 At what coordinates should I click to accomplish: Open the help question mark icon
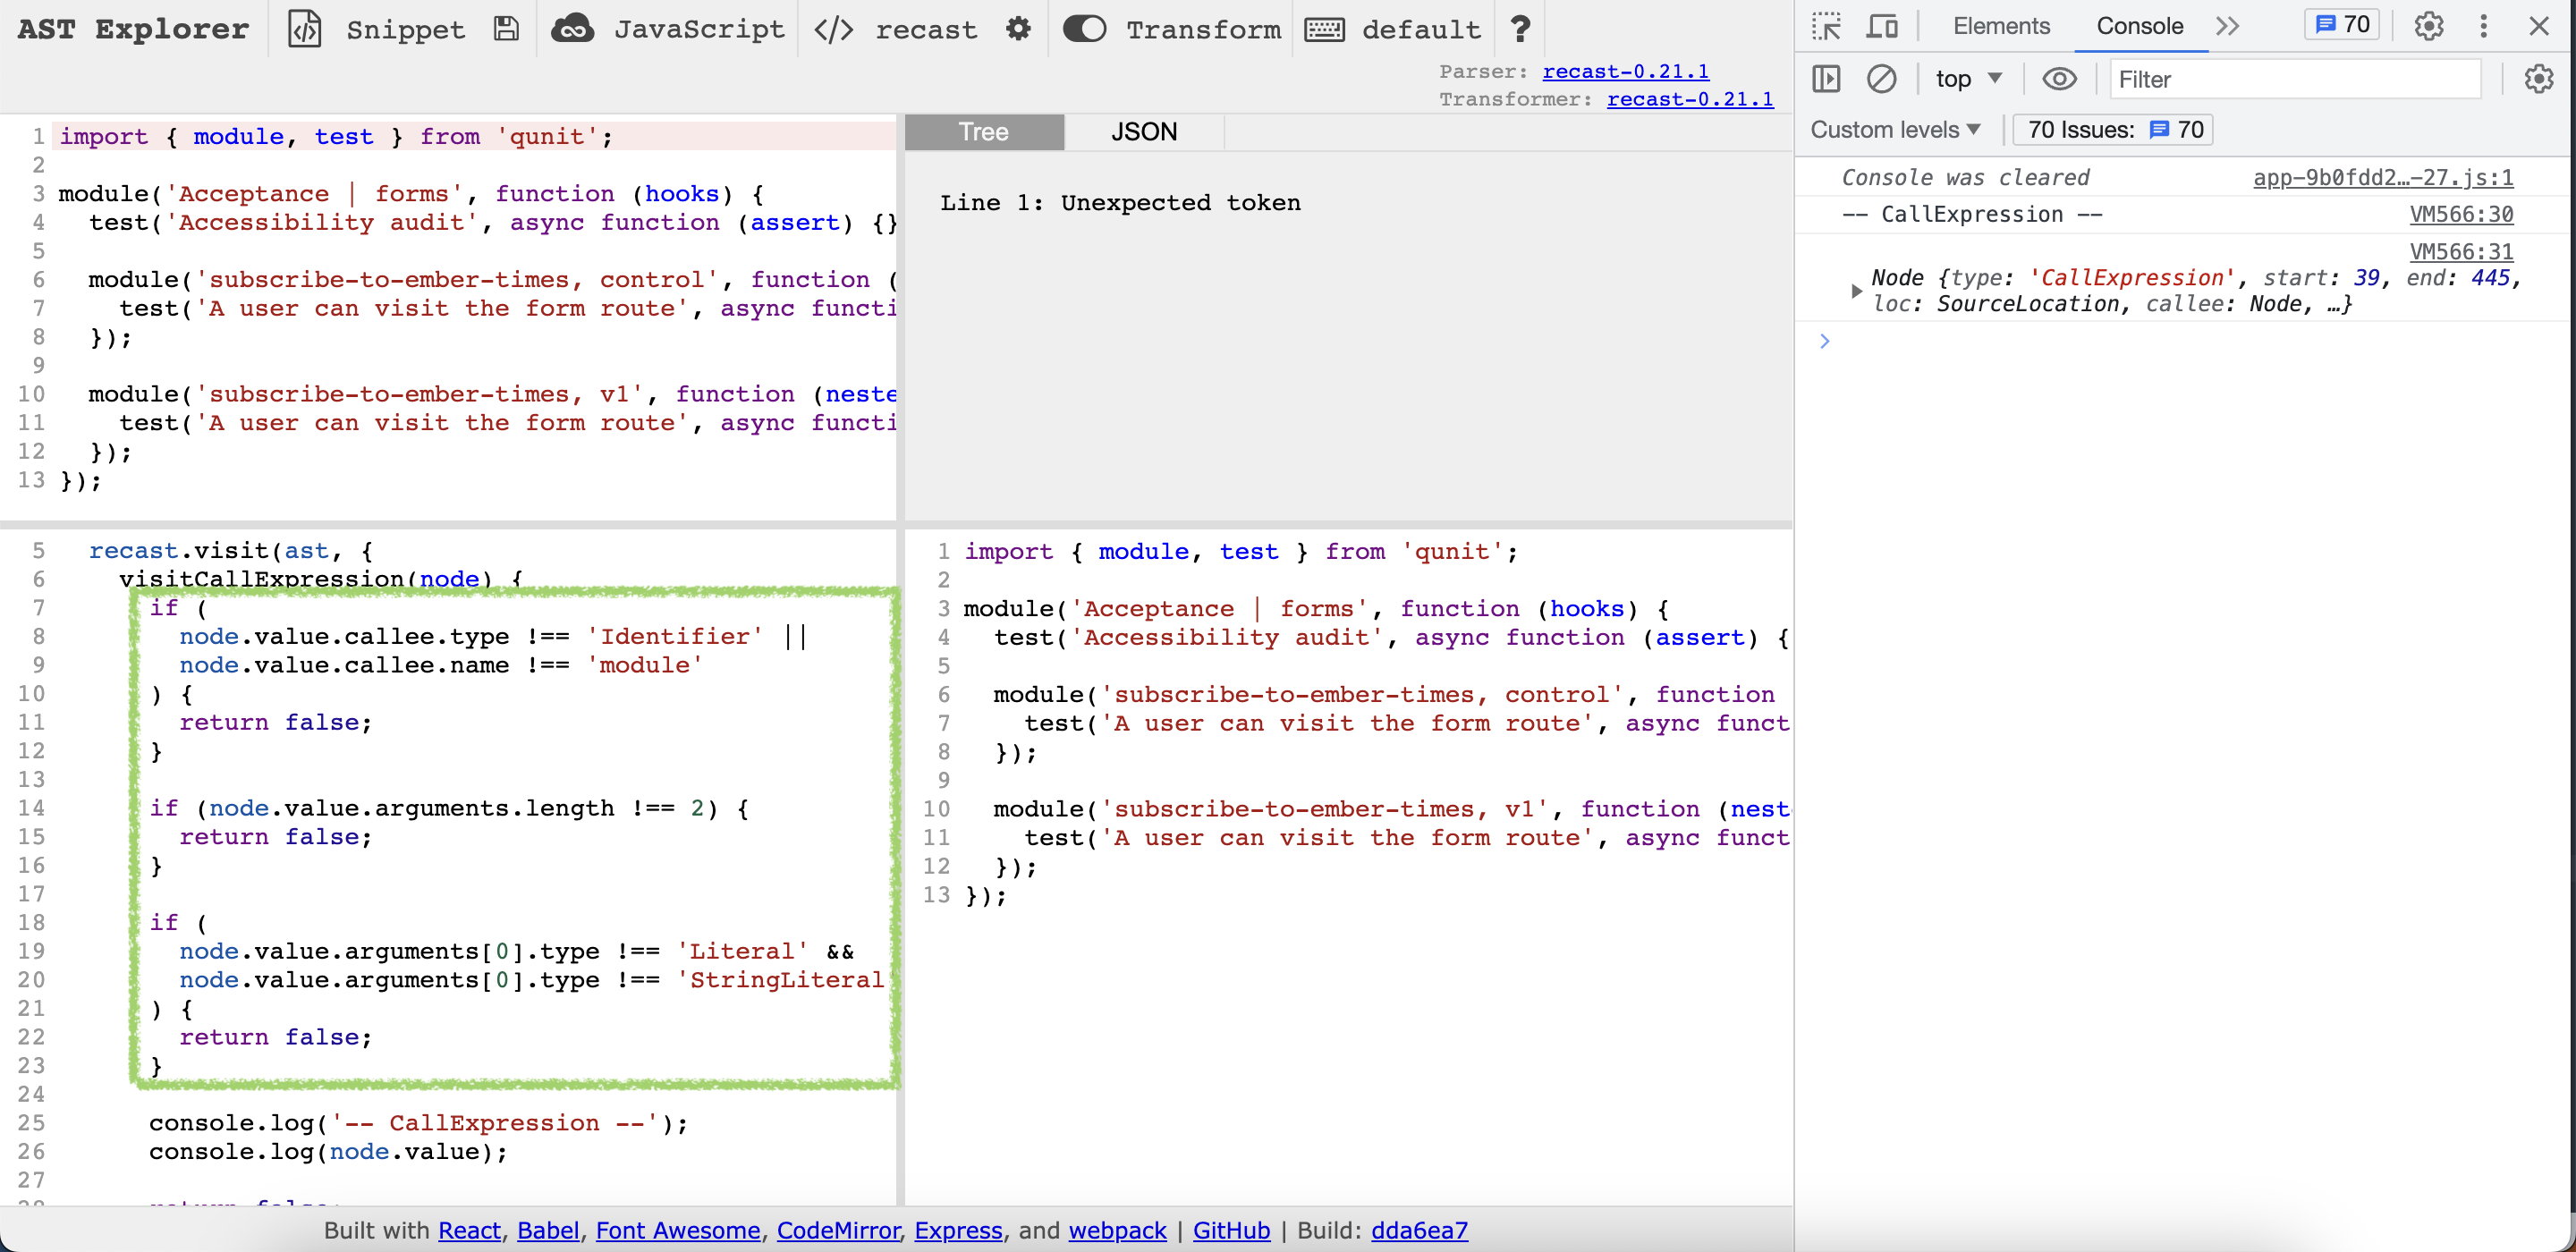1520,28
